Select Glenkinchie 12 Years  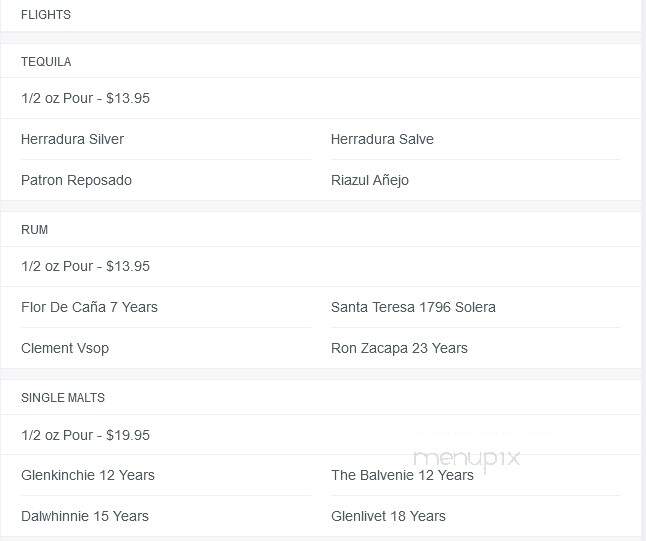(x=88, y=475)
